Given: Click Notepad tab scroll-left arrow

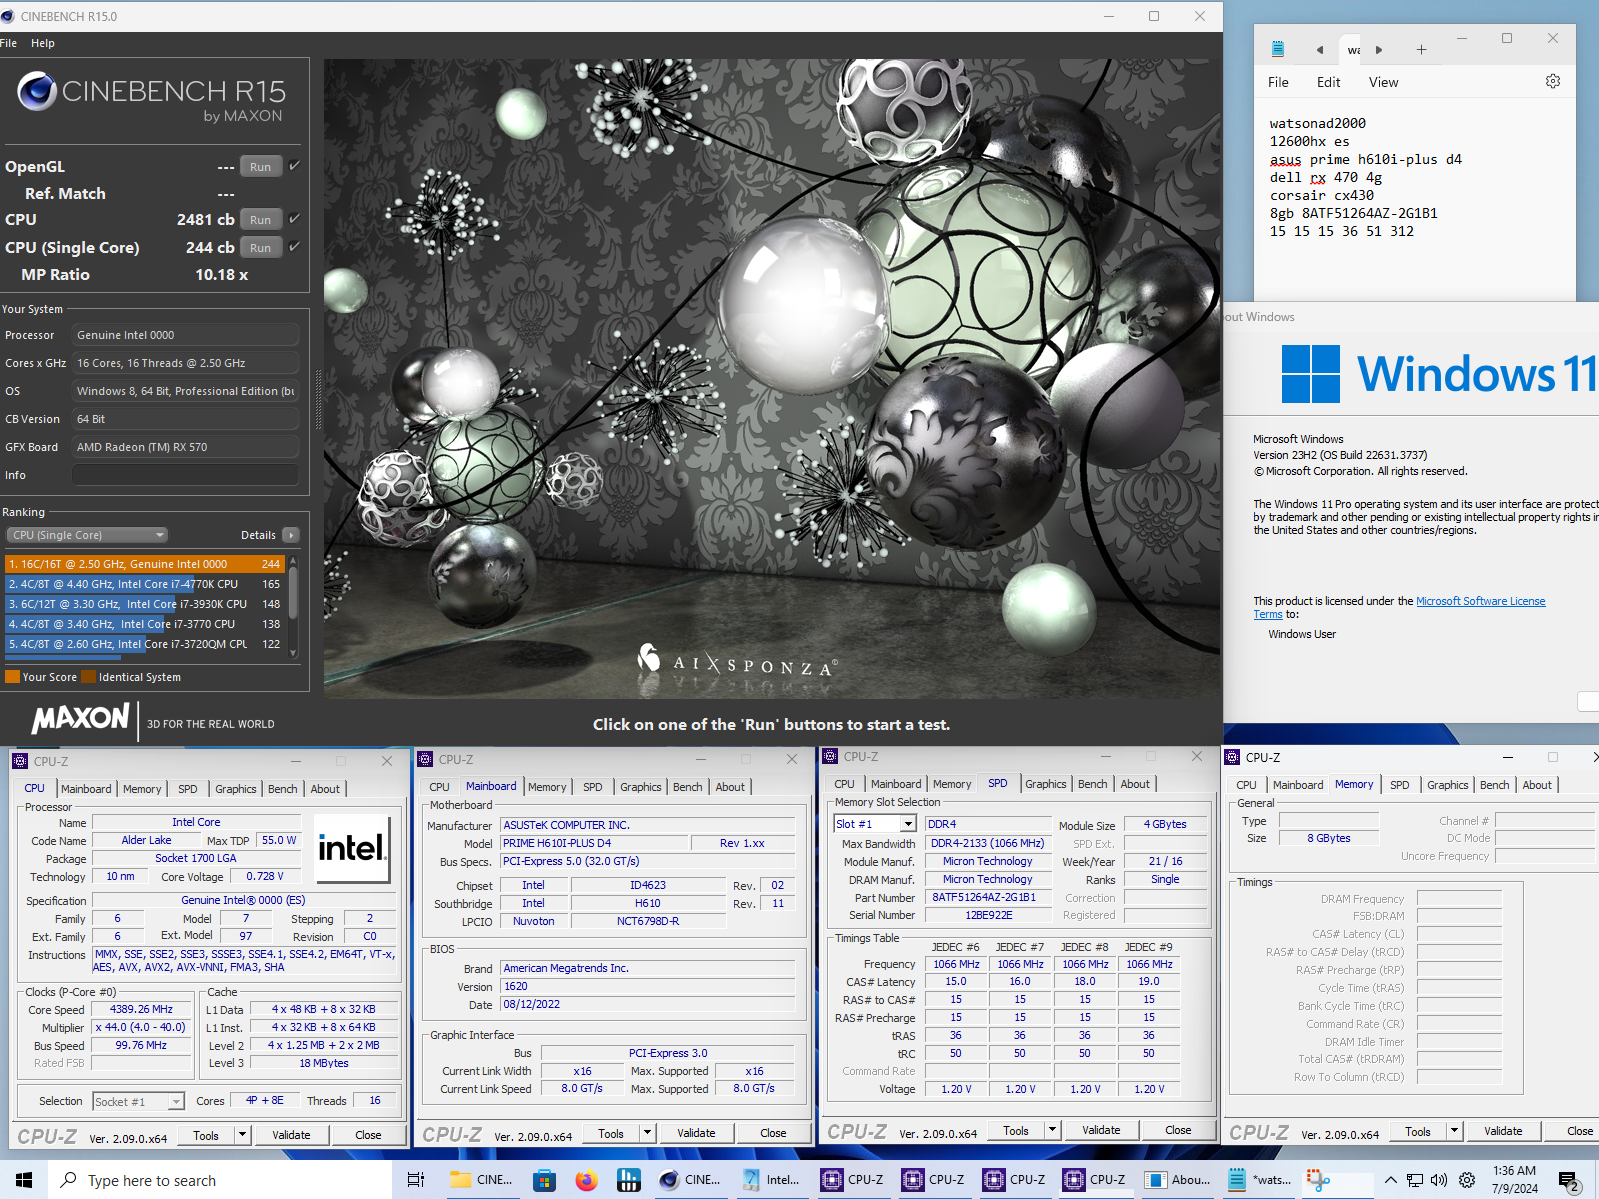Looking at the screenshot, I should coord(1319,50).
